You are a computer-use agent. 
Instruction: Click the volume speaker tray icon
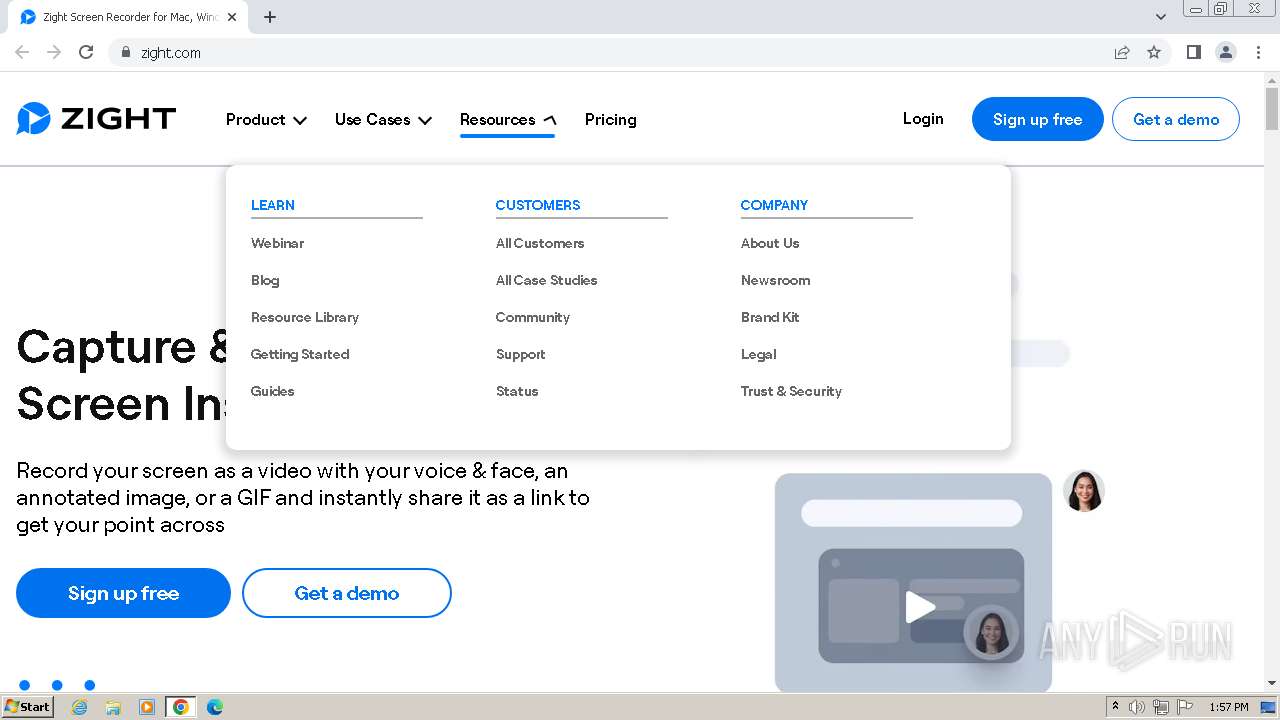pyautogui.click(x=1137, y=707)
